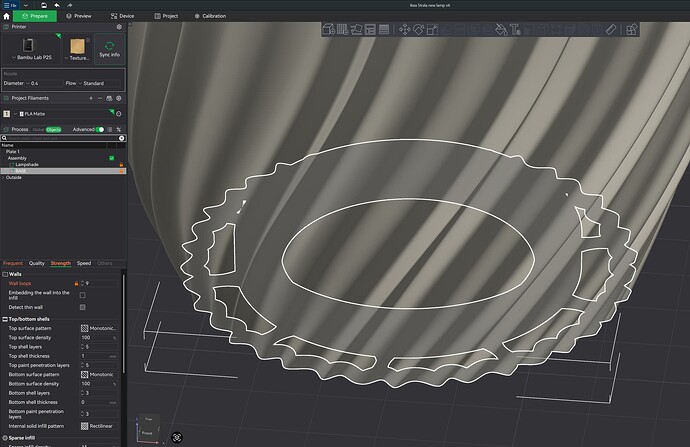Open the Bambu Lab P2S printer dropdown
This screenshot has height=447, width=690.
click(31, 57)
